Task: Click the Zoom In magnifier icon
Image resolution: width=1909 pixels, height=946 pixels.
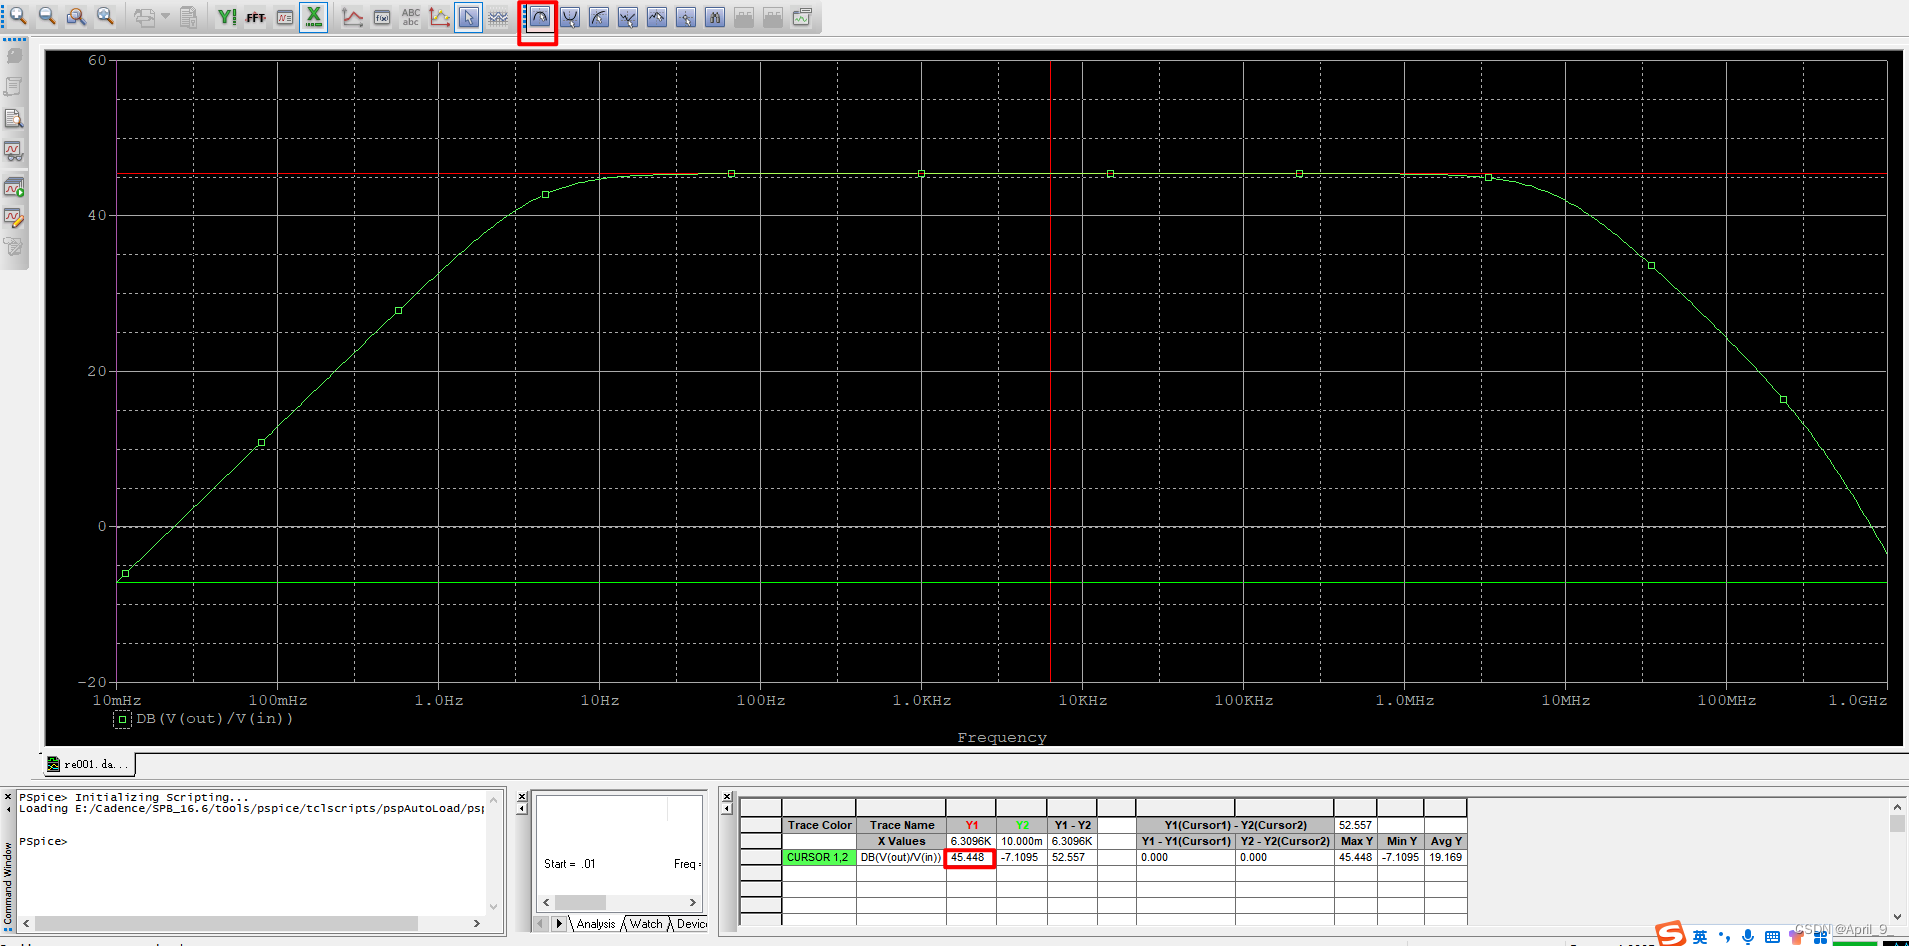Action: point(18,17)
